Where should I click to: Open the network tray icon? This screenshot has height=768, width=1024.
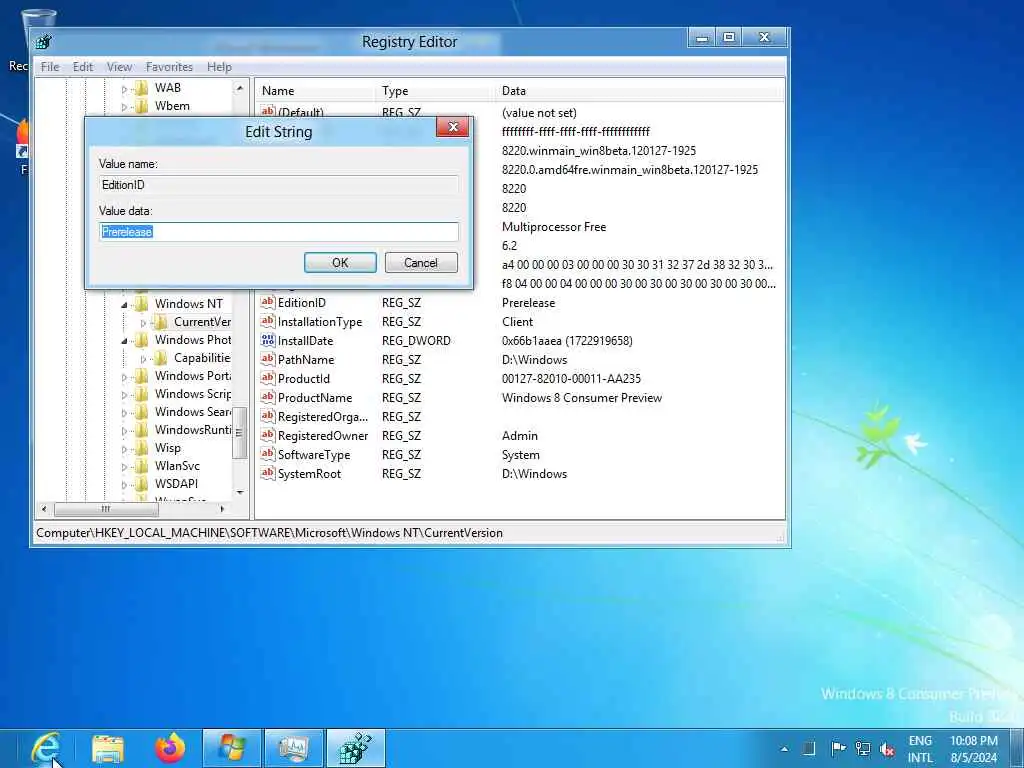[863, 748]
